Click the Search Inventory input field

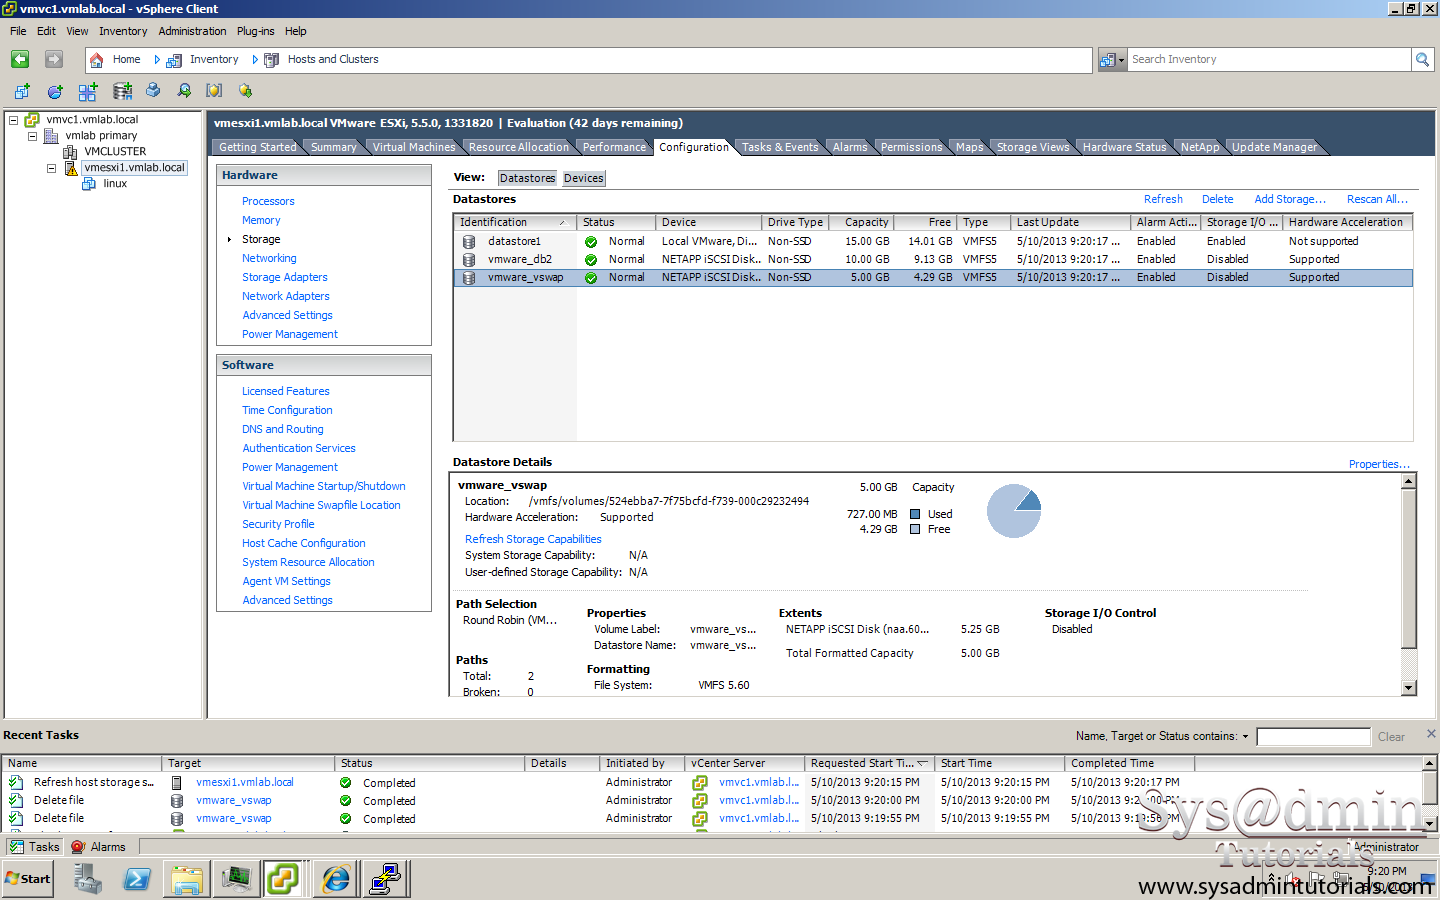click(1269, 60)
